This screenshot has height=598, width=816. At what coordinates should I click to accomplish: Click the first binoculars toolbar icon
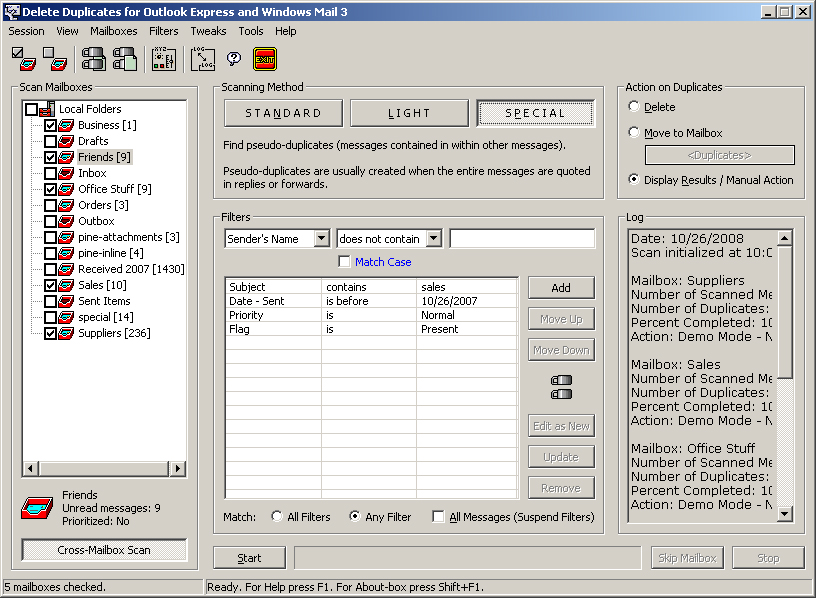(x=93, y=60)
